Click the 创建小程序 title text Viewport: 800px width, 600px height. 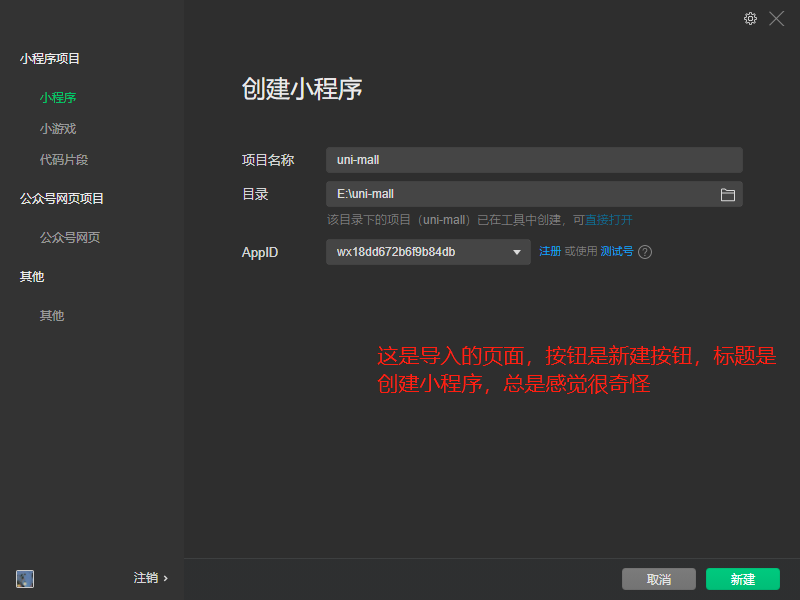point(302,89)
